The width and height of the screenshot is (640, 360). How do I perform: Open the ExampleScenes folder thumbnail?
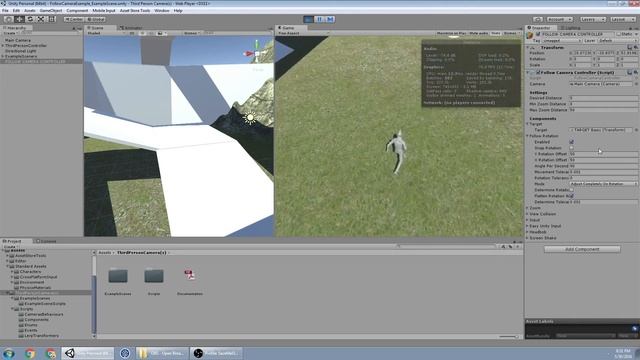[118, 276]
